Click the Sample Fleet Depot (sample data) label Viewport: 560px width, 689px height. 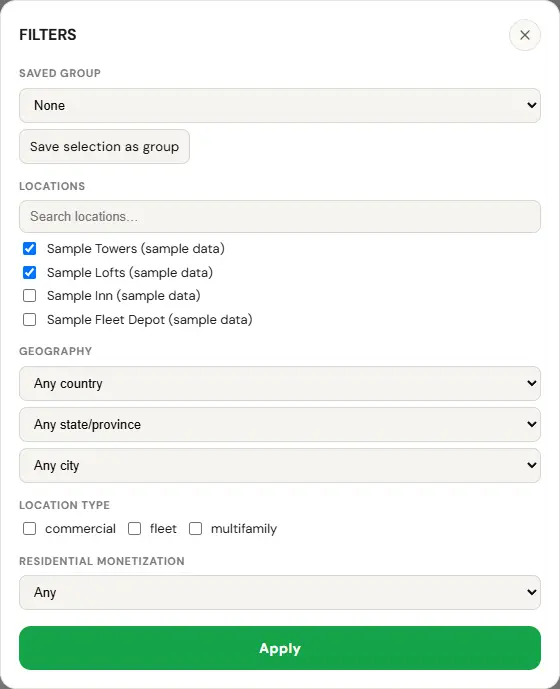(150, 319)
